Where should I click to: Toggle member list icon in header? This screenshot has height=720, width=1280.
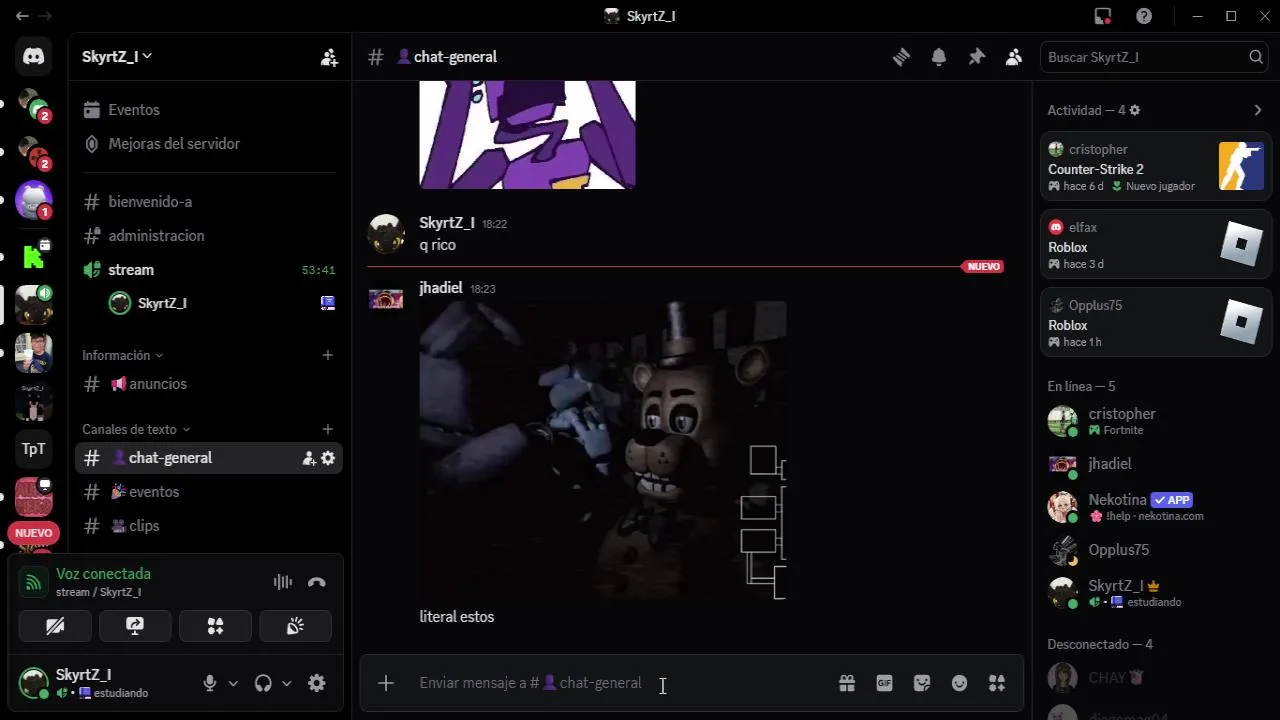tap(1014, 57)
